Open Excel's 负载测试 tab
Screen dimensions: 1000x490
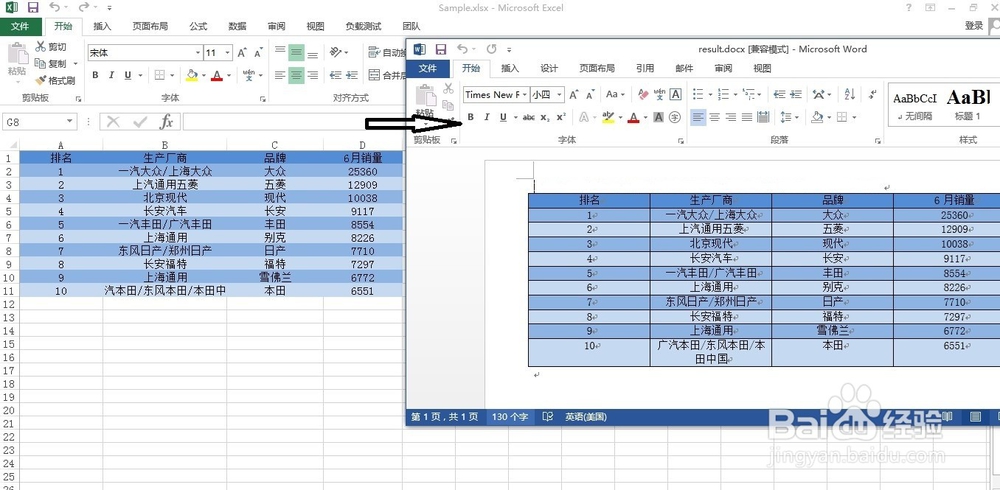tap(364, 26)
